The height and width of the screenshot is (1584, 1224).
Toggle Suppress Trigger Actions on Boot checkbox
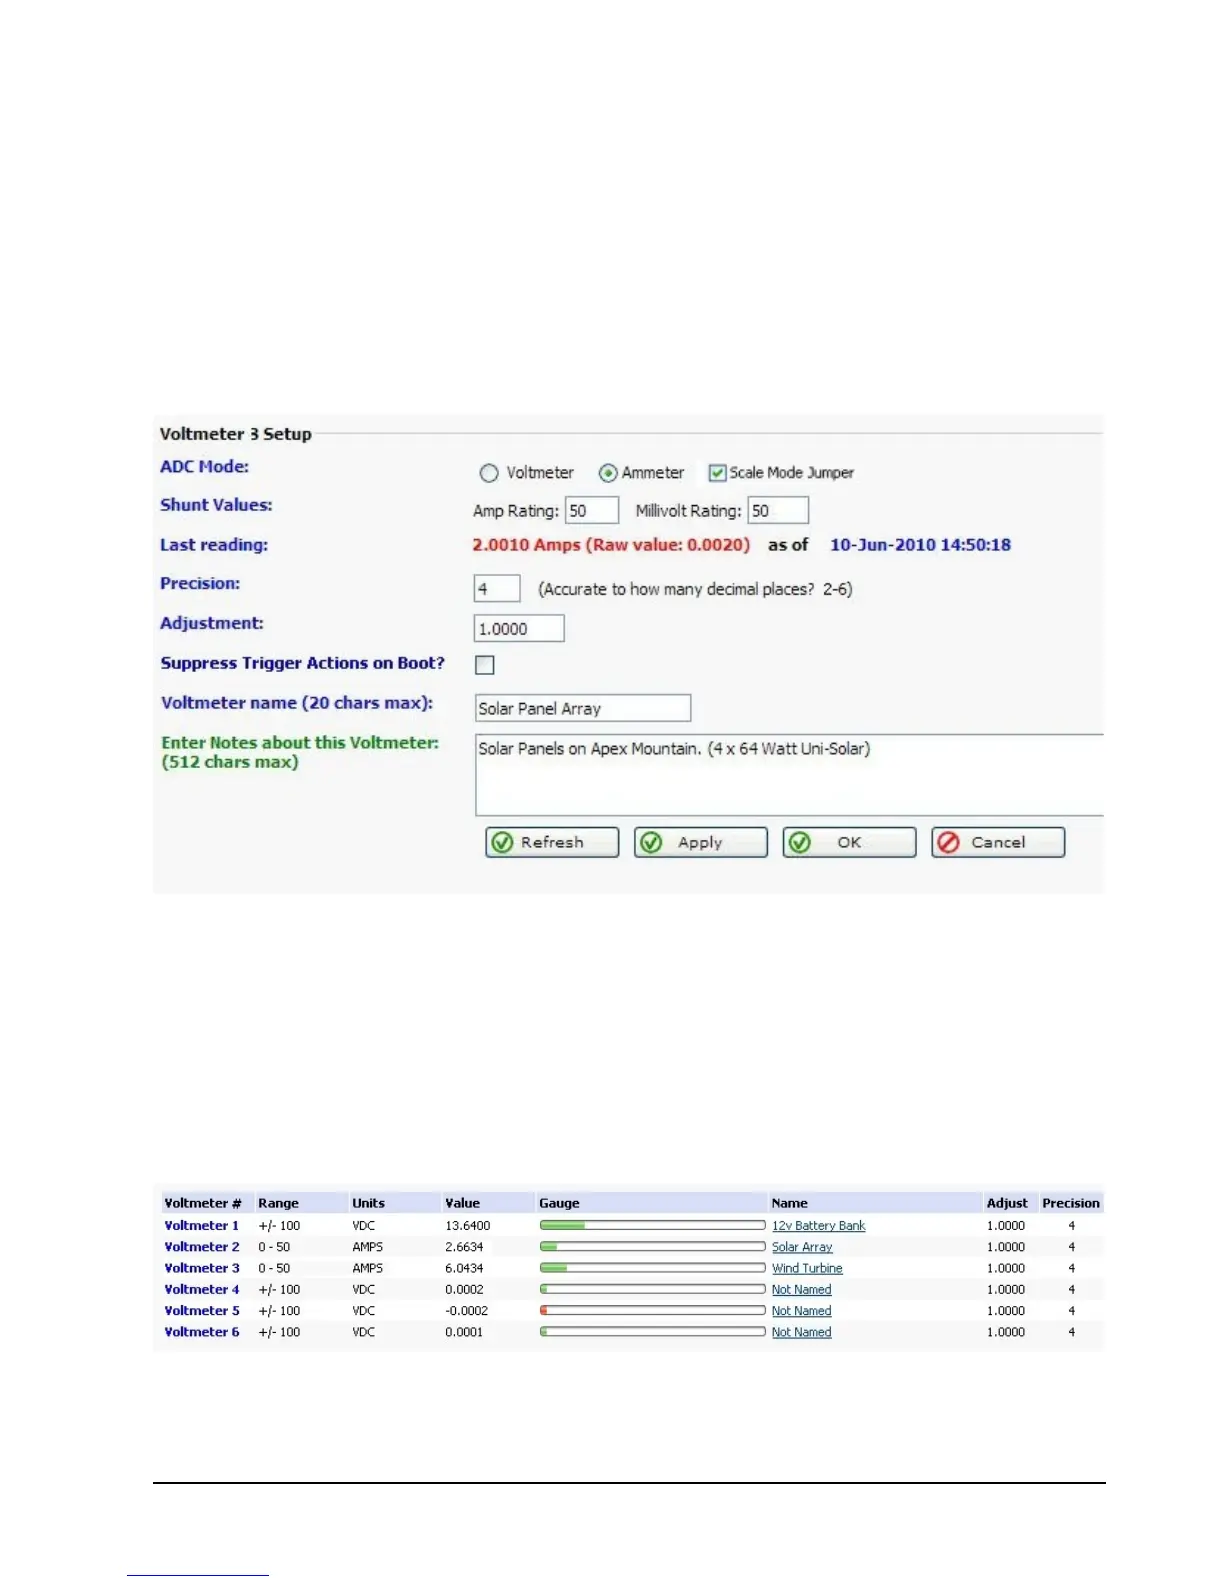485,665
